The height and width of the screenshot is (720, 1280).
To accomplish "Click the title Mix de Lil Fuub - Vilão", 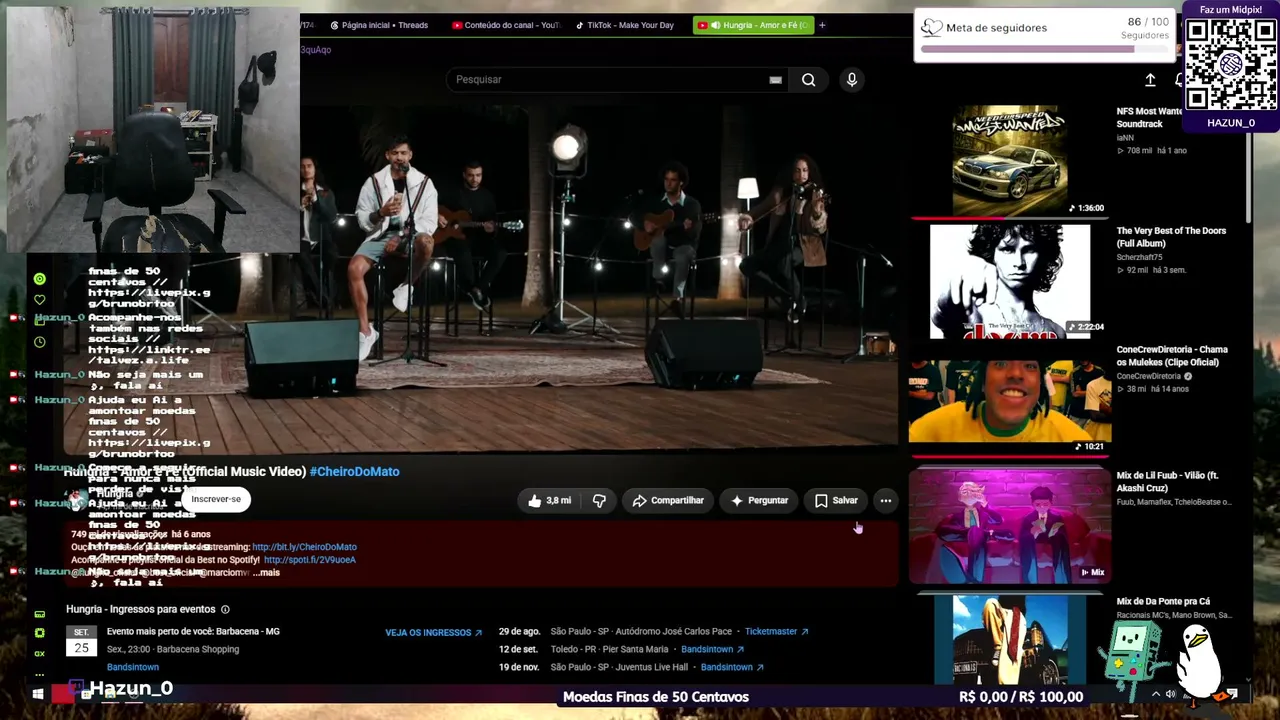I will 1168,482.
